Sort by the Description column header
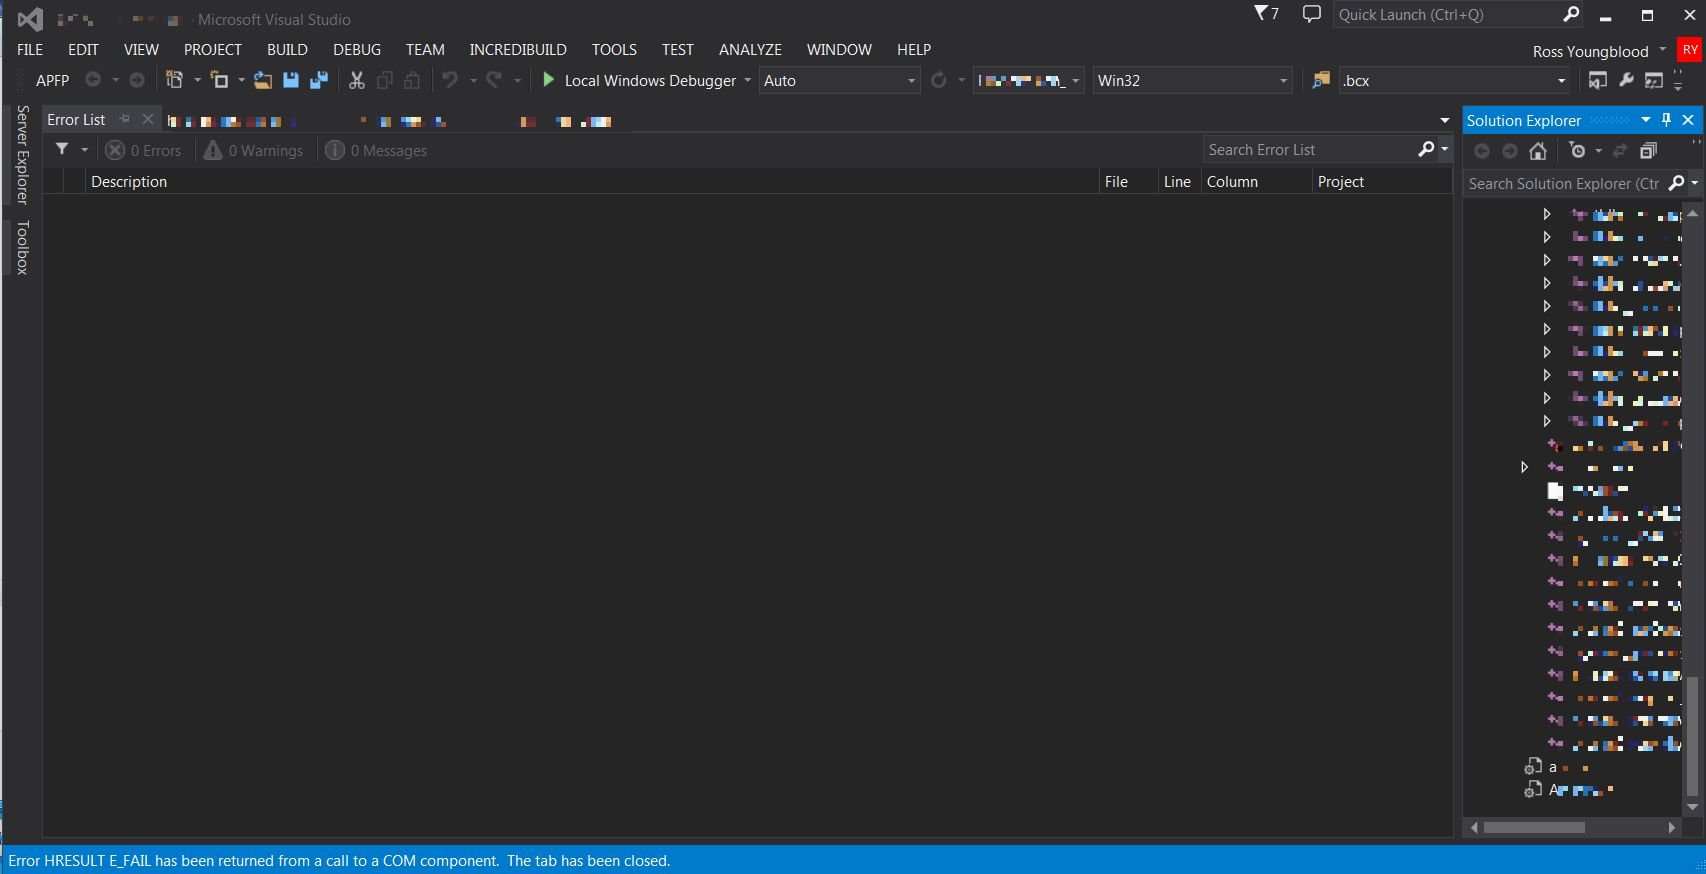This screenshot has width=1706, height=874. [x=129, y=181]
